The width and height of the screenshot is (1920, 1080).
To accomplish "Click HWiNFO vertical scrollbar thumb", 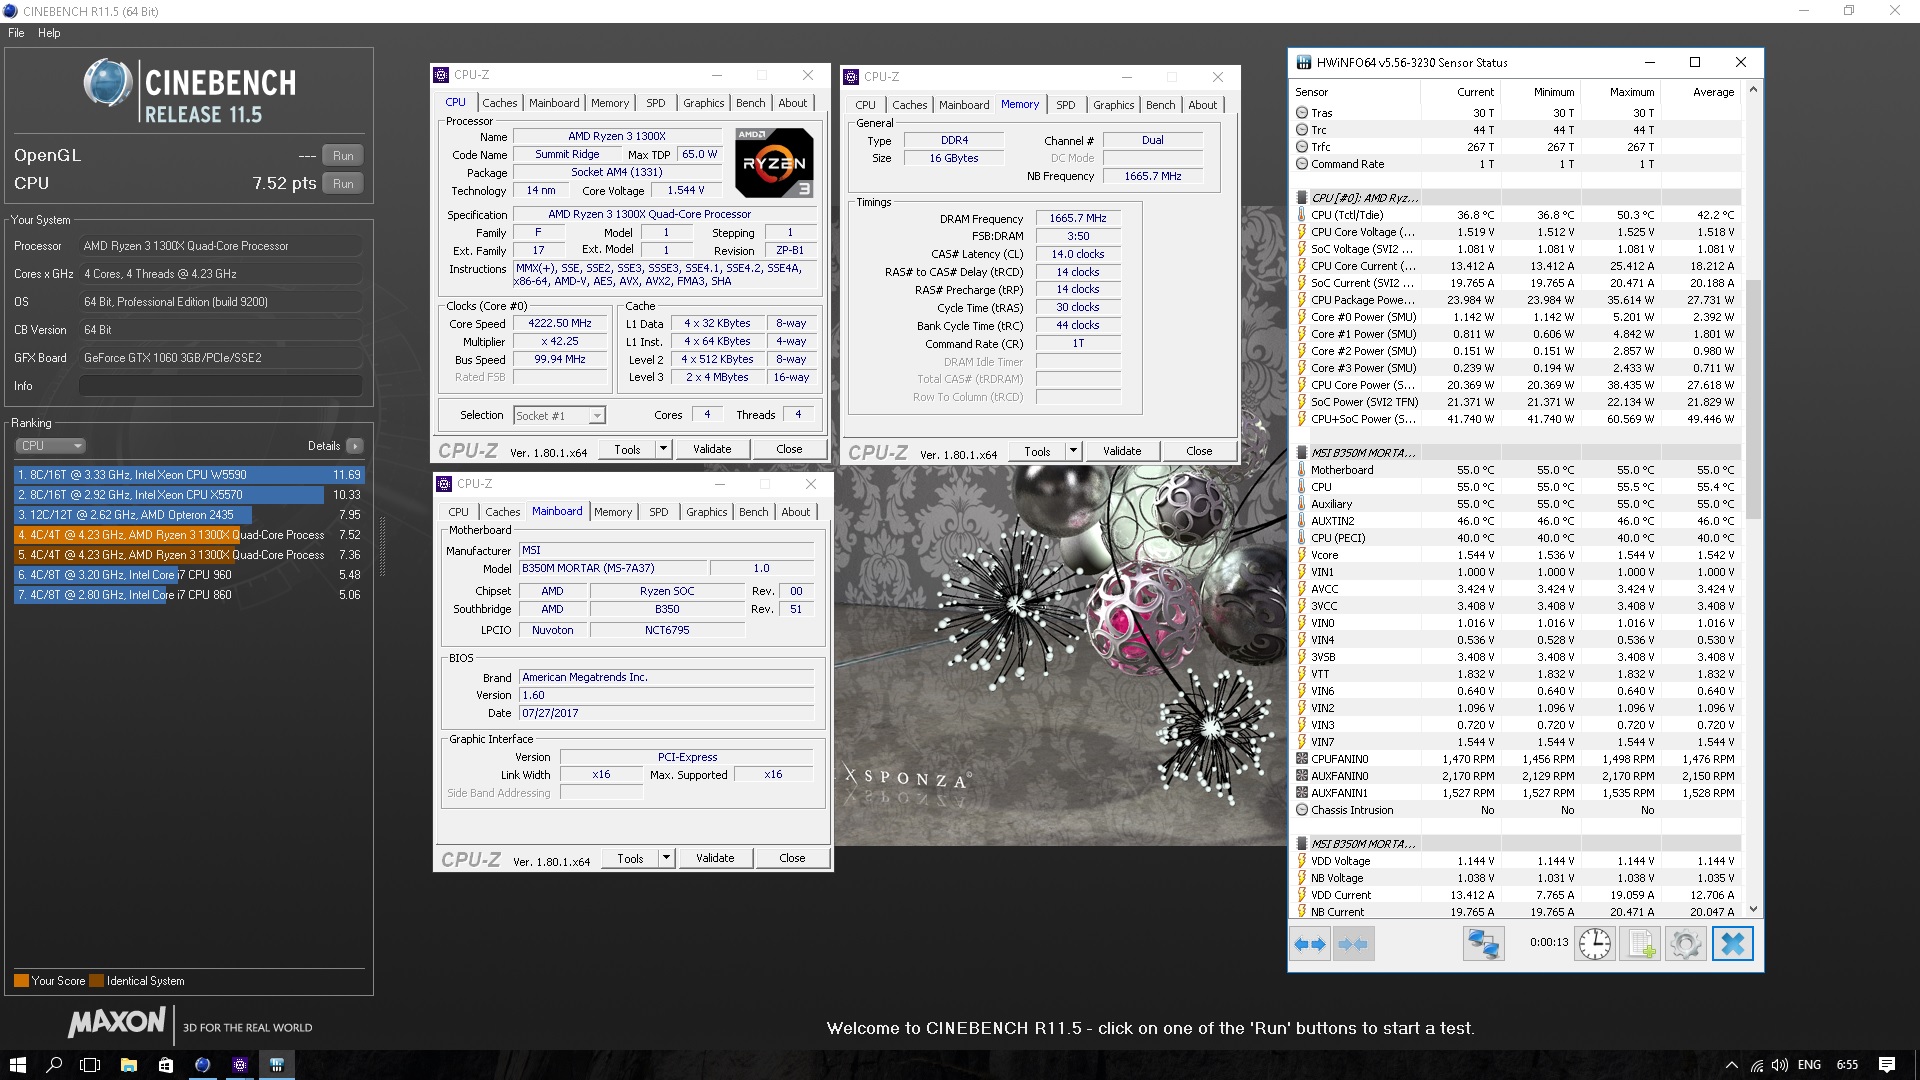I will [1752, 398].
